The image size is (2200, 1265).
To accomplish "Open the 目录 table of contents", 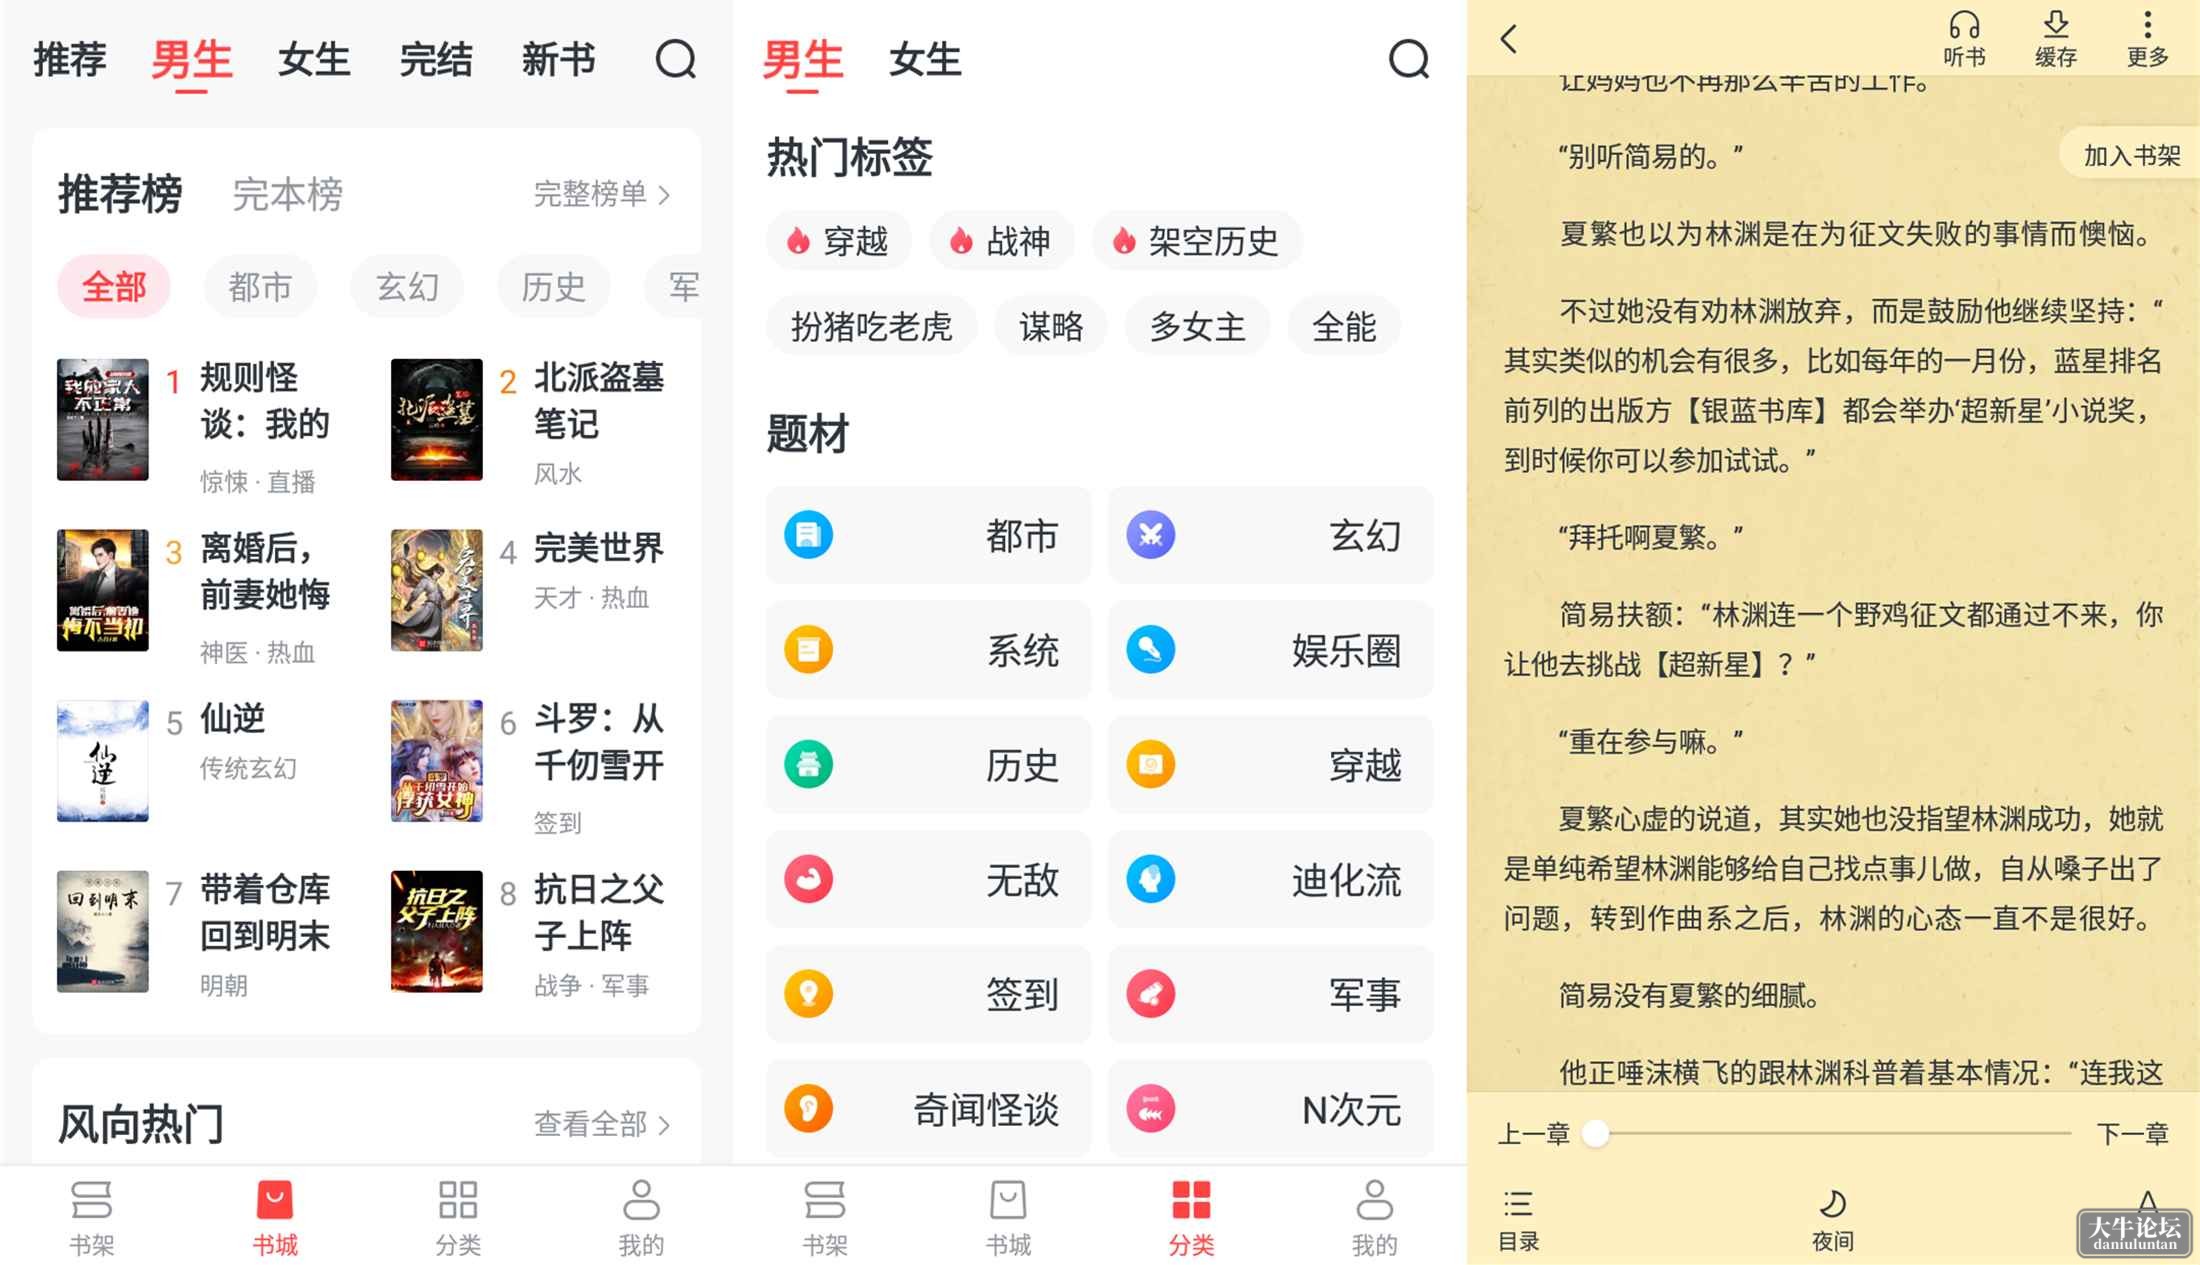I will (1518, 1220).
